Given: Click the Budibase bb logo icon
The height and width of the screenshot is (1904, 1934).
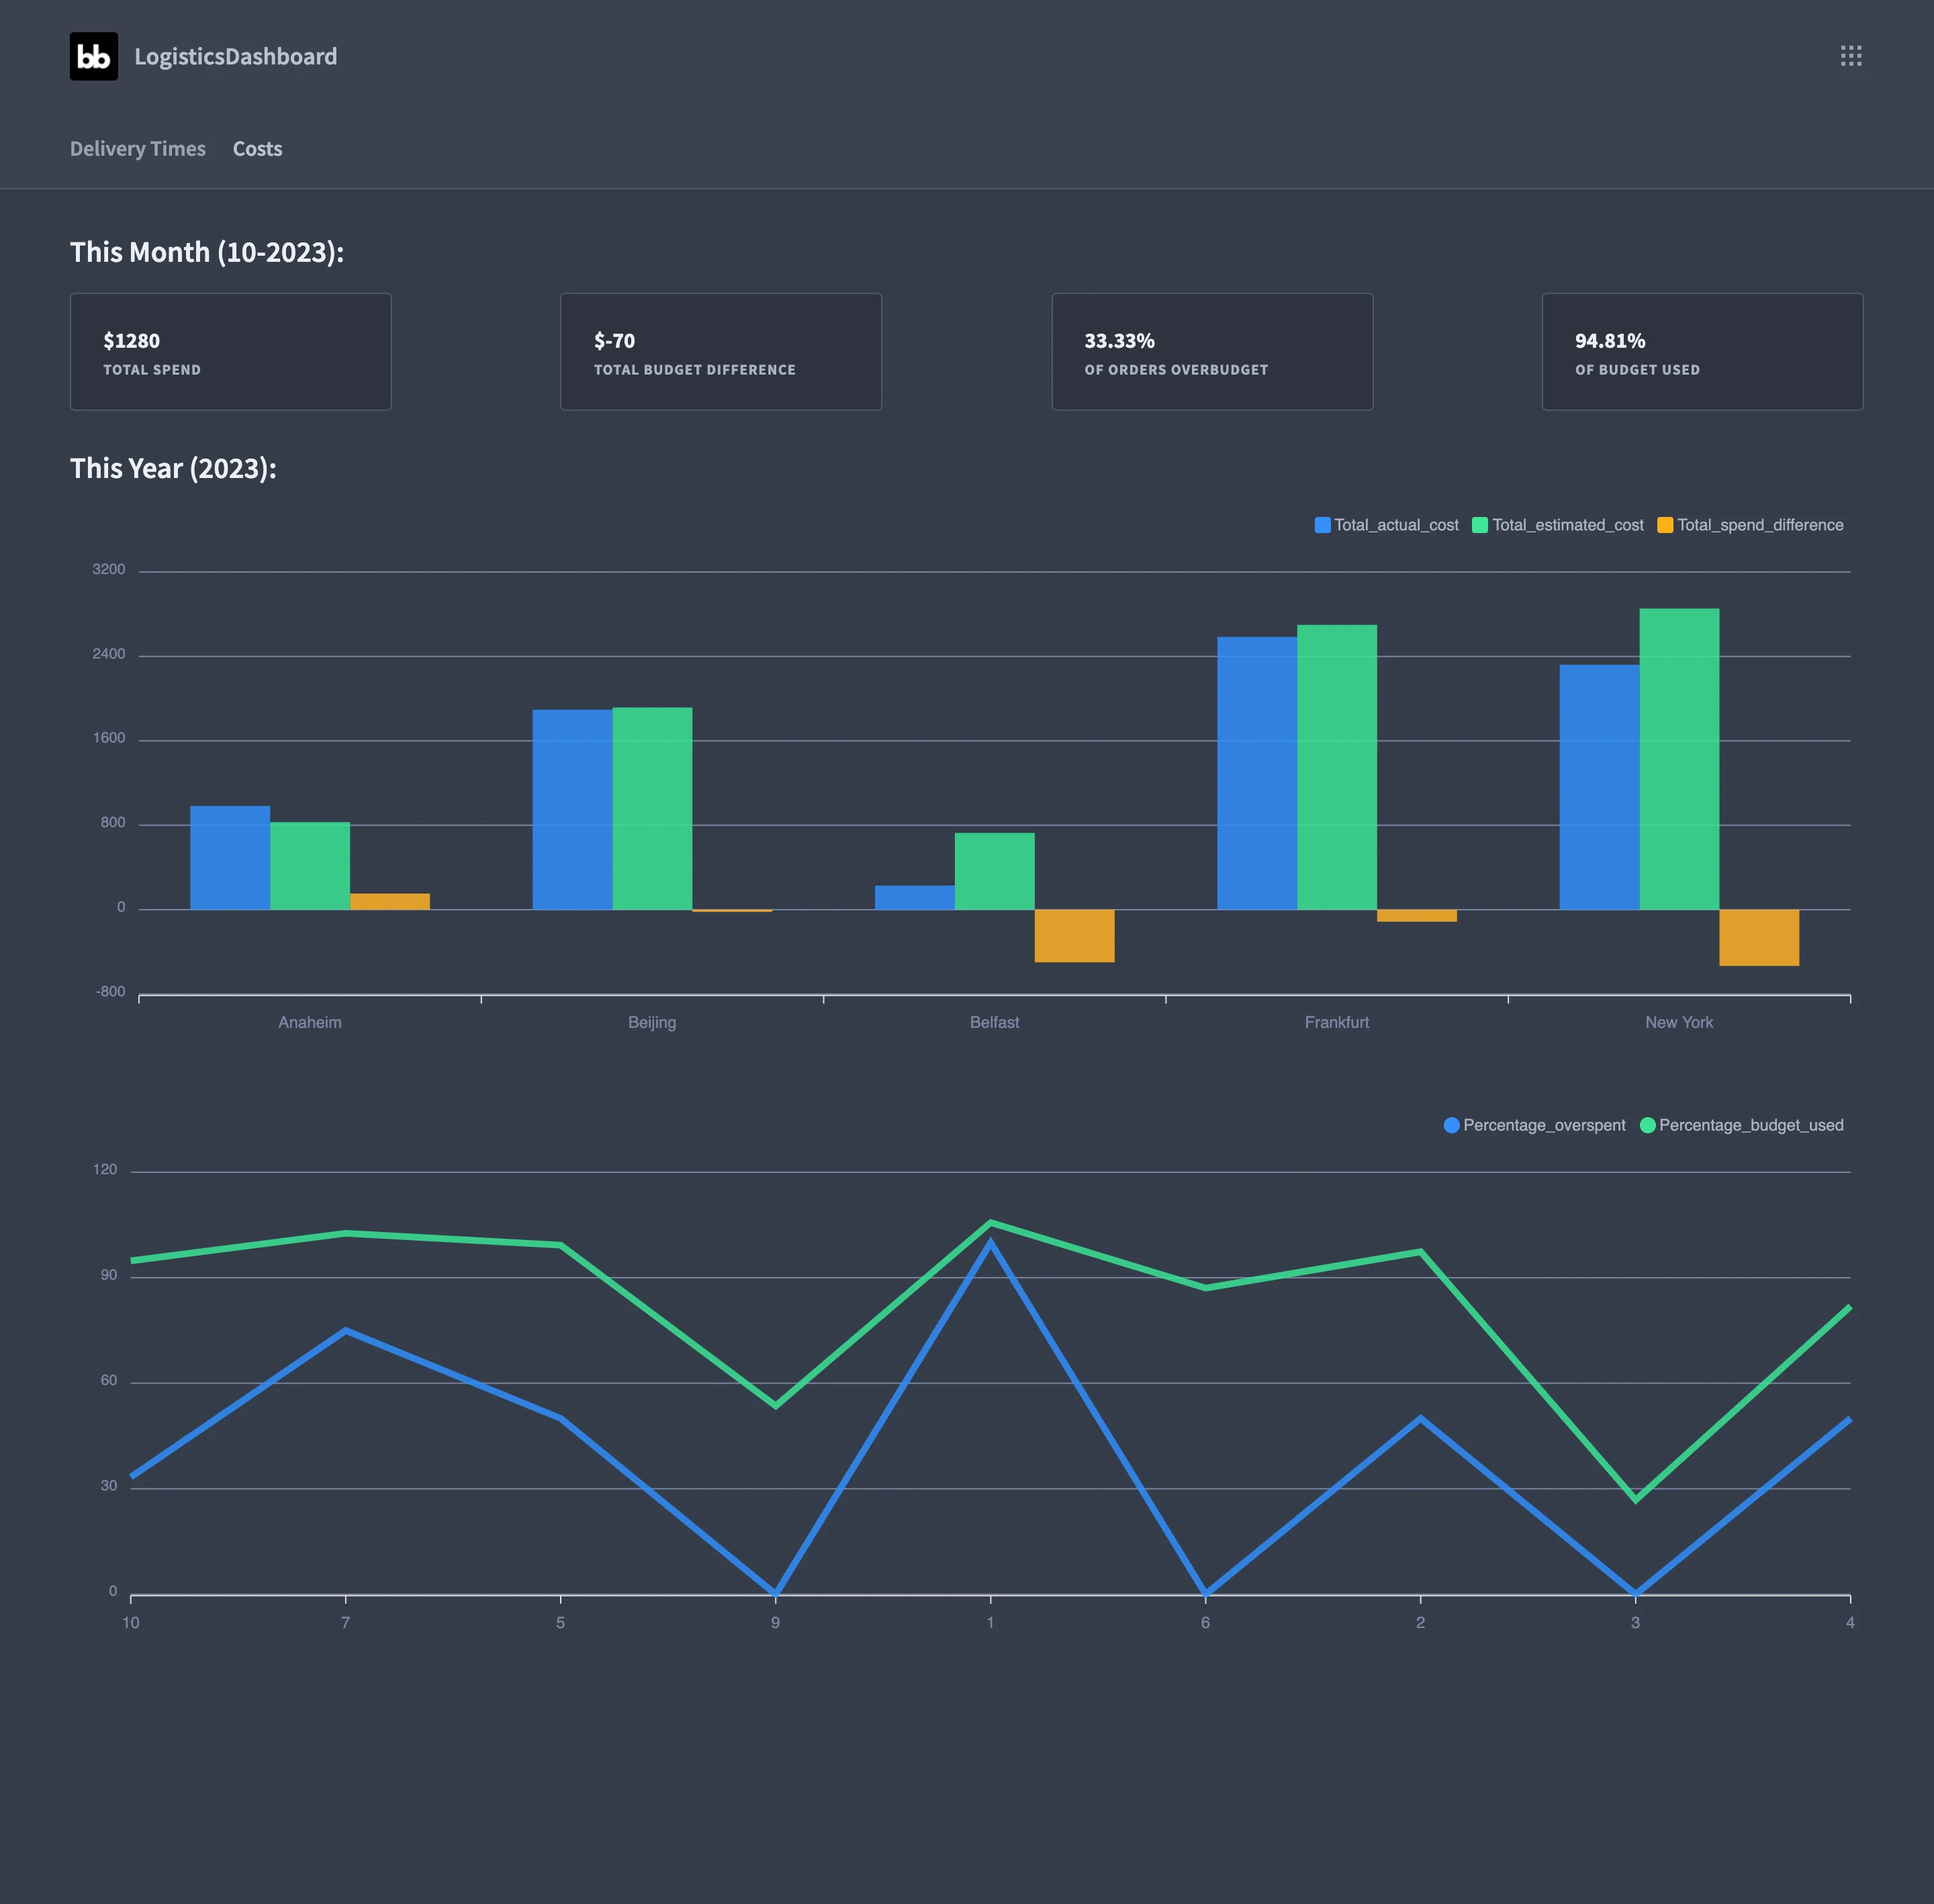Looking at the screenshot, I should click(94, 56).
